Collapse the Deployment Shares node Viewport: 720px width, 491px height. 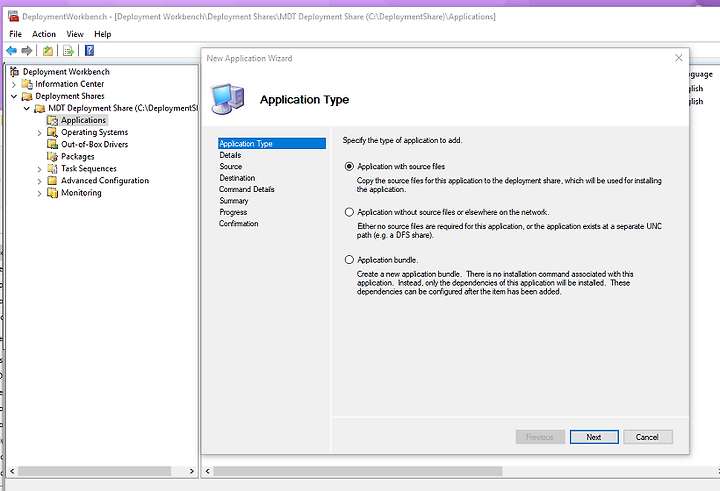[x=14, y=96]
